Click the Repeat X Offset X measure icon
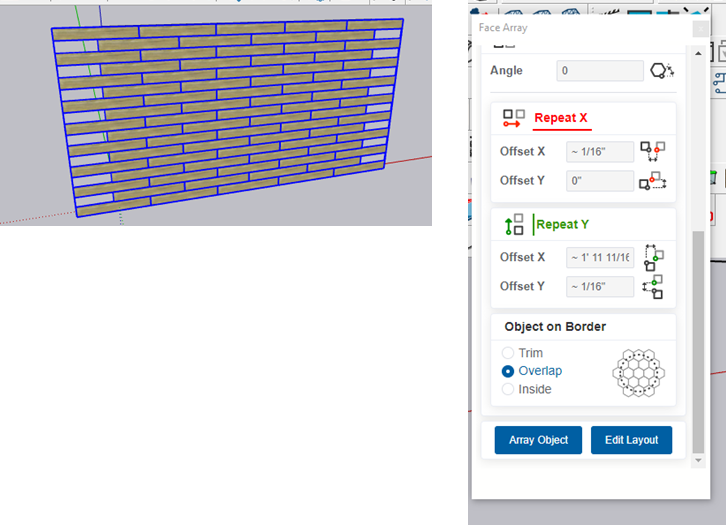Image resolution: width=726 pixels, height=525 pixels. pyautogui.click(x=652, y=151)
